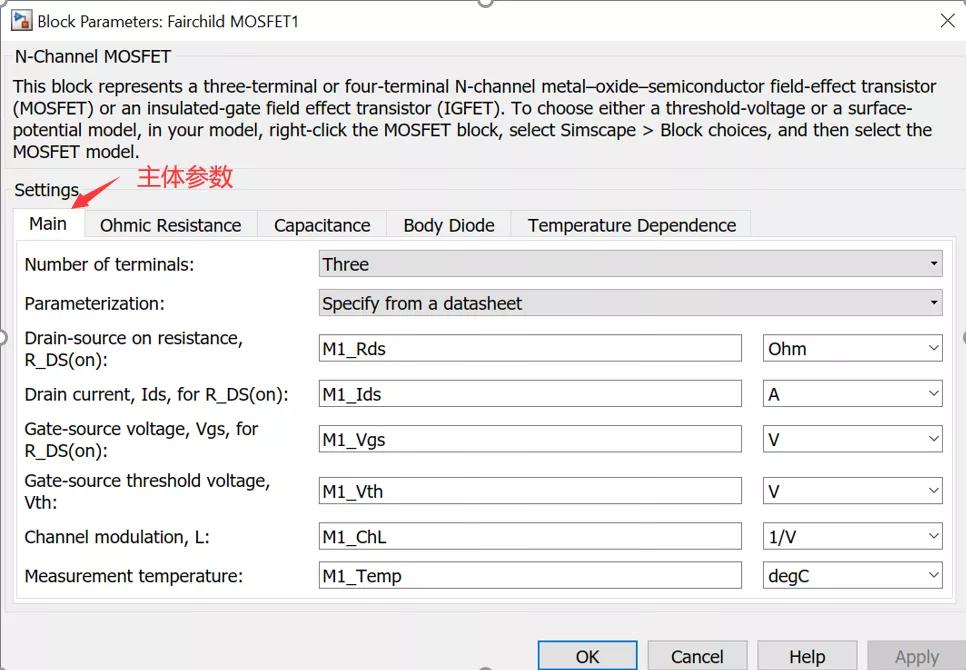This screenshot has height=670, width=966.
Task: Click the Block Parameters title bar icon
Action: pos(22,20)
